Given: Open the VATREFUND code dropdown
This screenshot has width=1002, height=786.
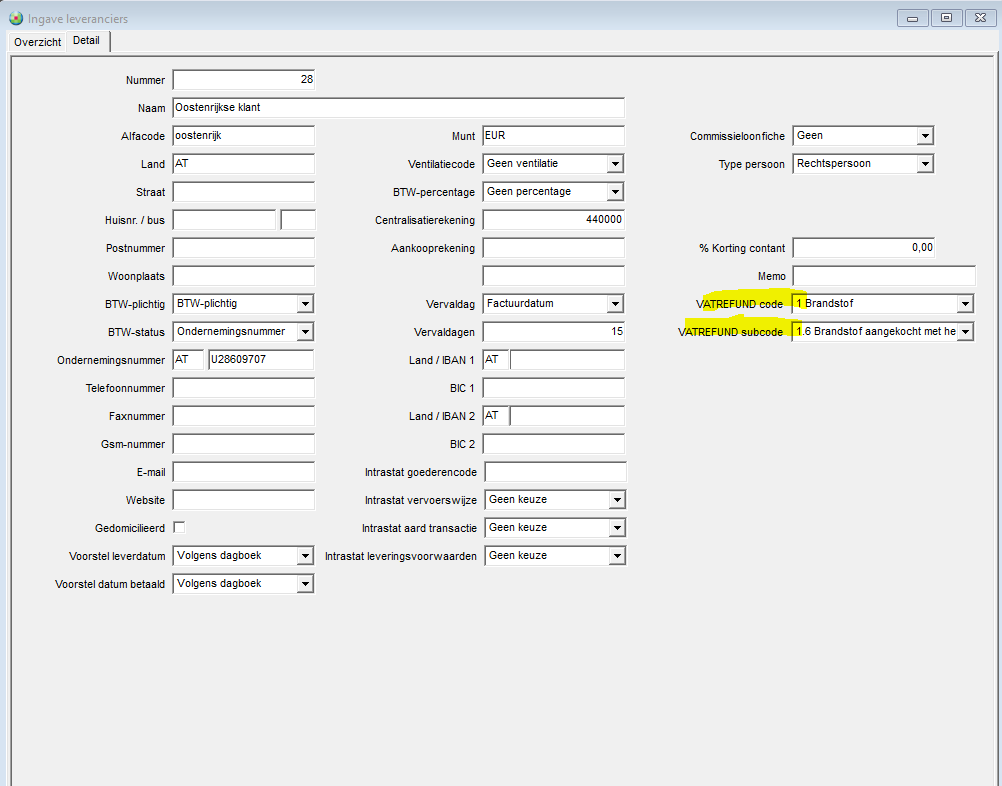Looking at the screenshot, I should click(965, 304).
